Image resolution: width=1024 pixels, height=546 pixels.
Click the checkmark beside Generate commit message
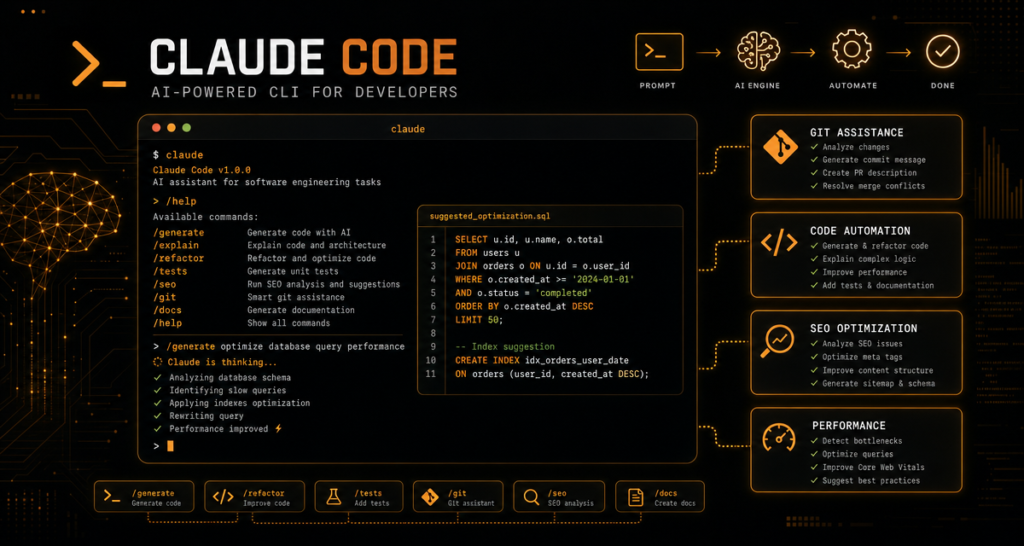pos(814,160)
